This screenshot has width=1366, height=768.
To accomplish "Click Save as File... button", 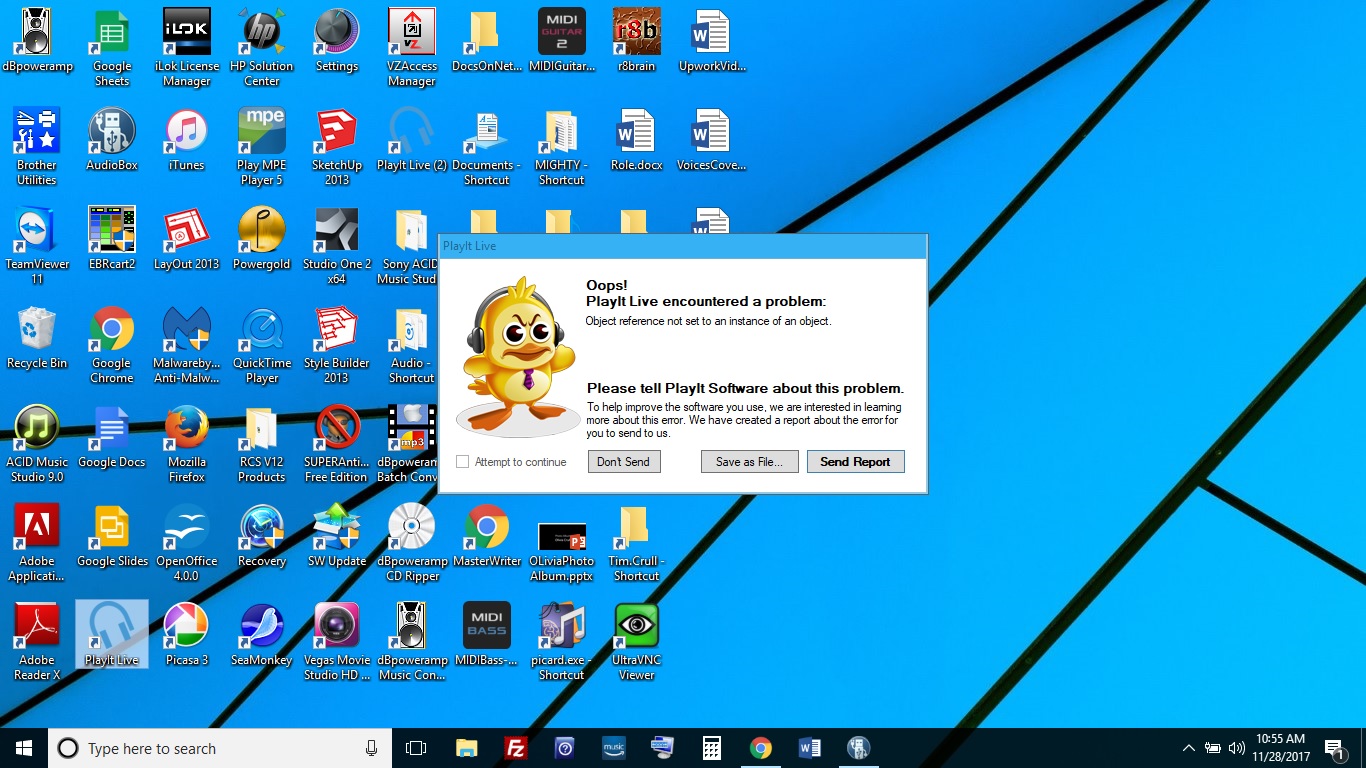I will [749, 461].
